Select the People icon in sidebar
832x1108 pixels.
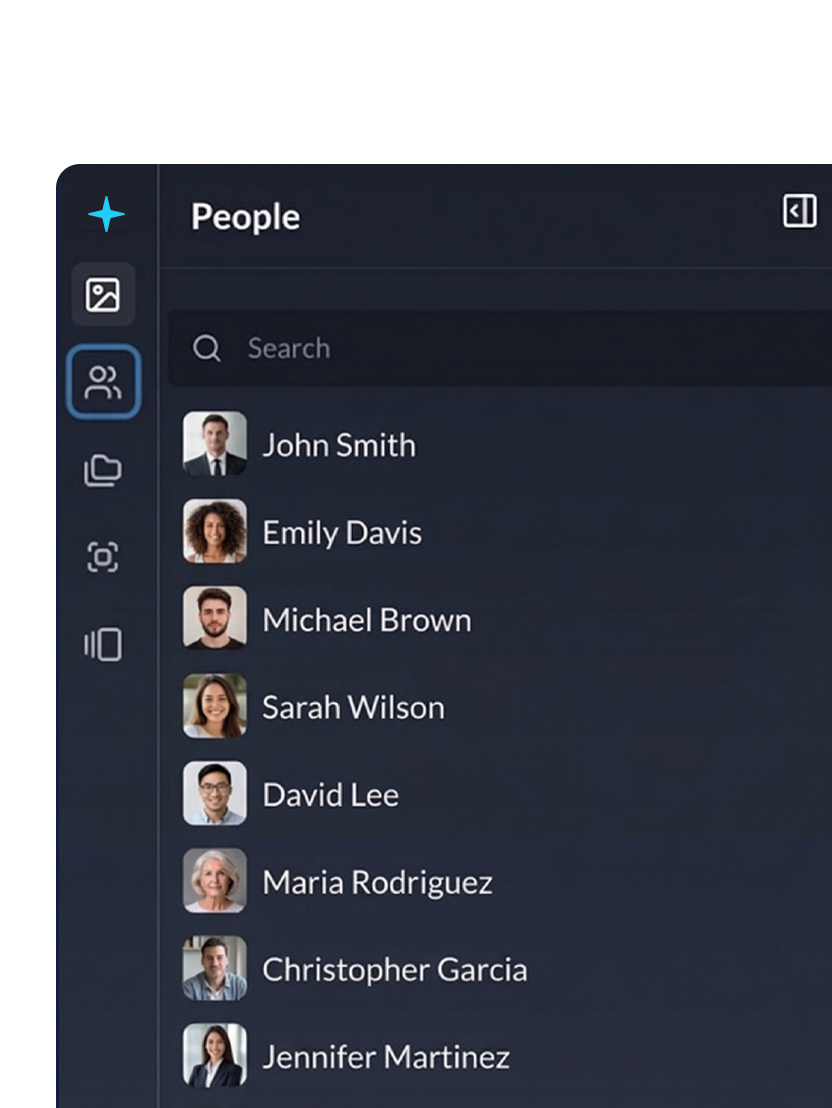click(105, 381)
